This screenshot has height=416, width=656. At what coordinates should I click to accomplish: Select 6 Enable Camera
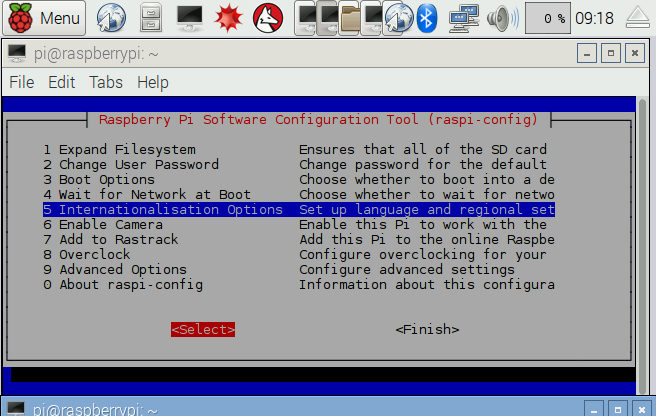click(299, 224)
